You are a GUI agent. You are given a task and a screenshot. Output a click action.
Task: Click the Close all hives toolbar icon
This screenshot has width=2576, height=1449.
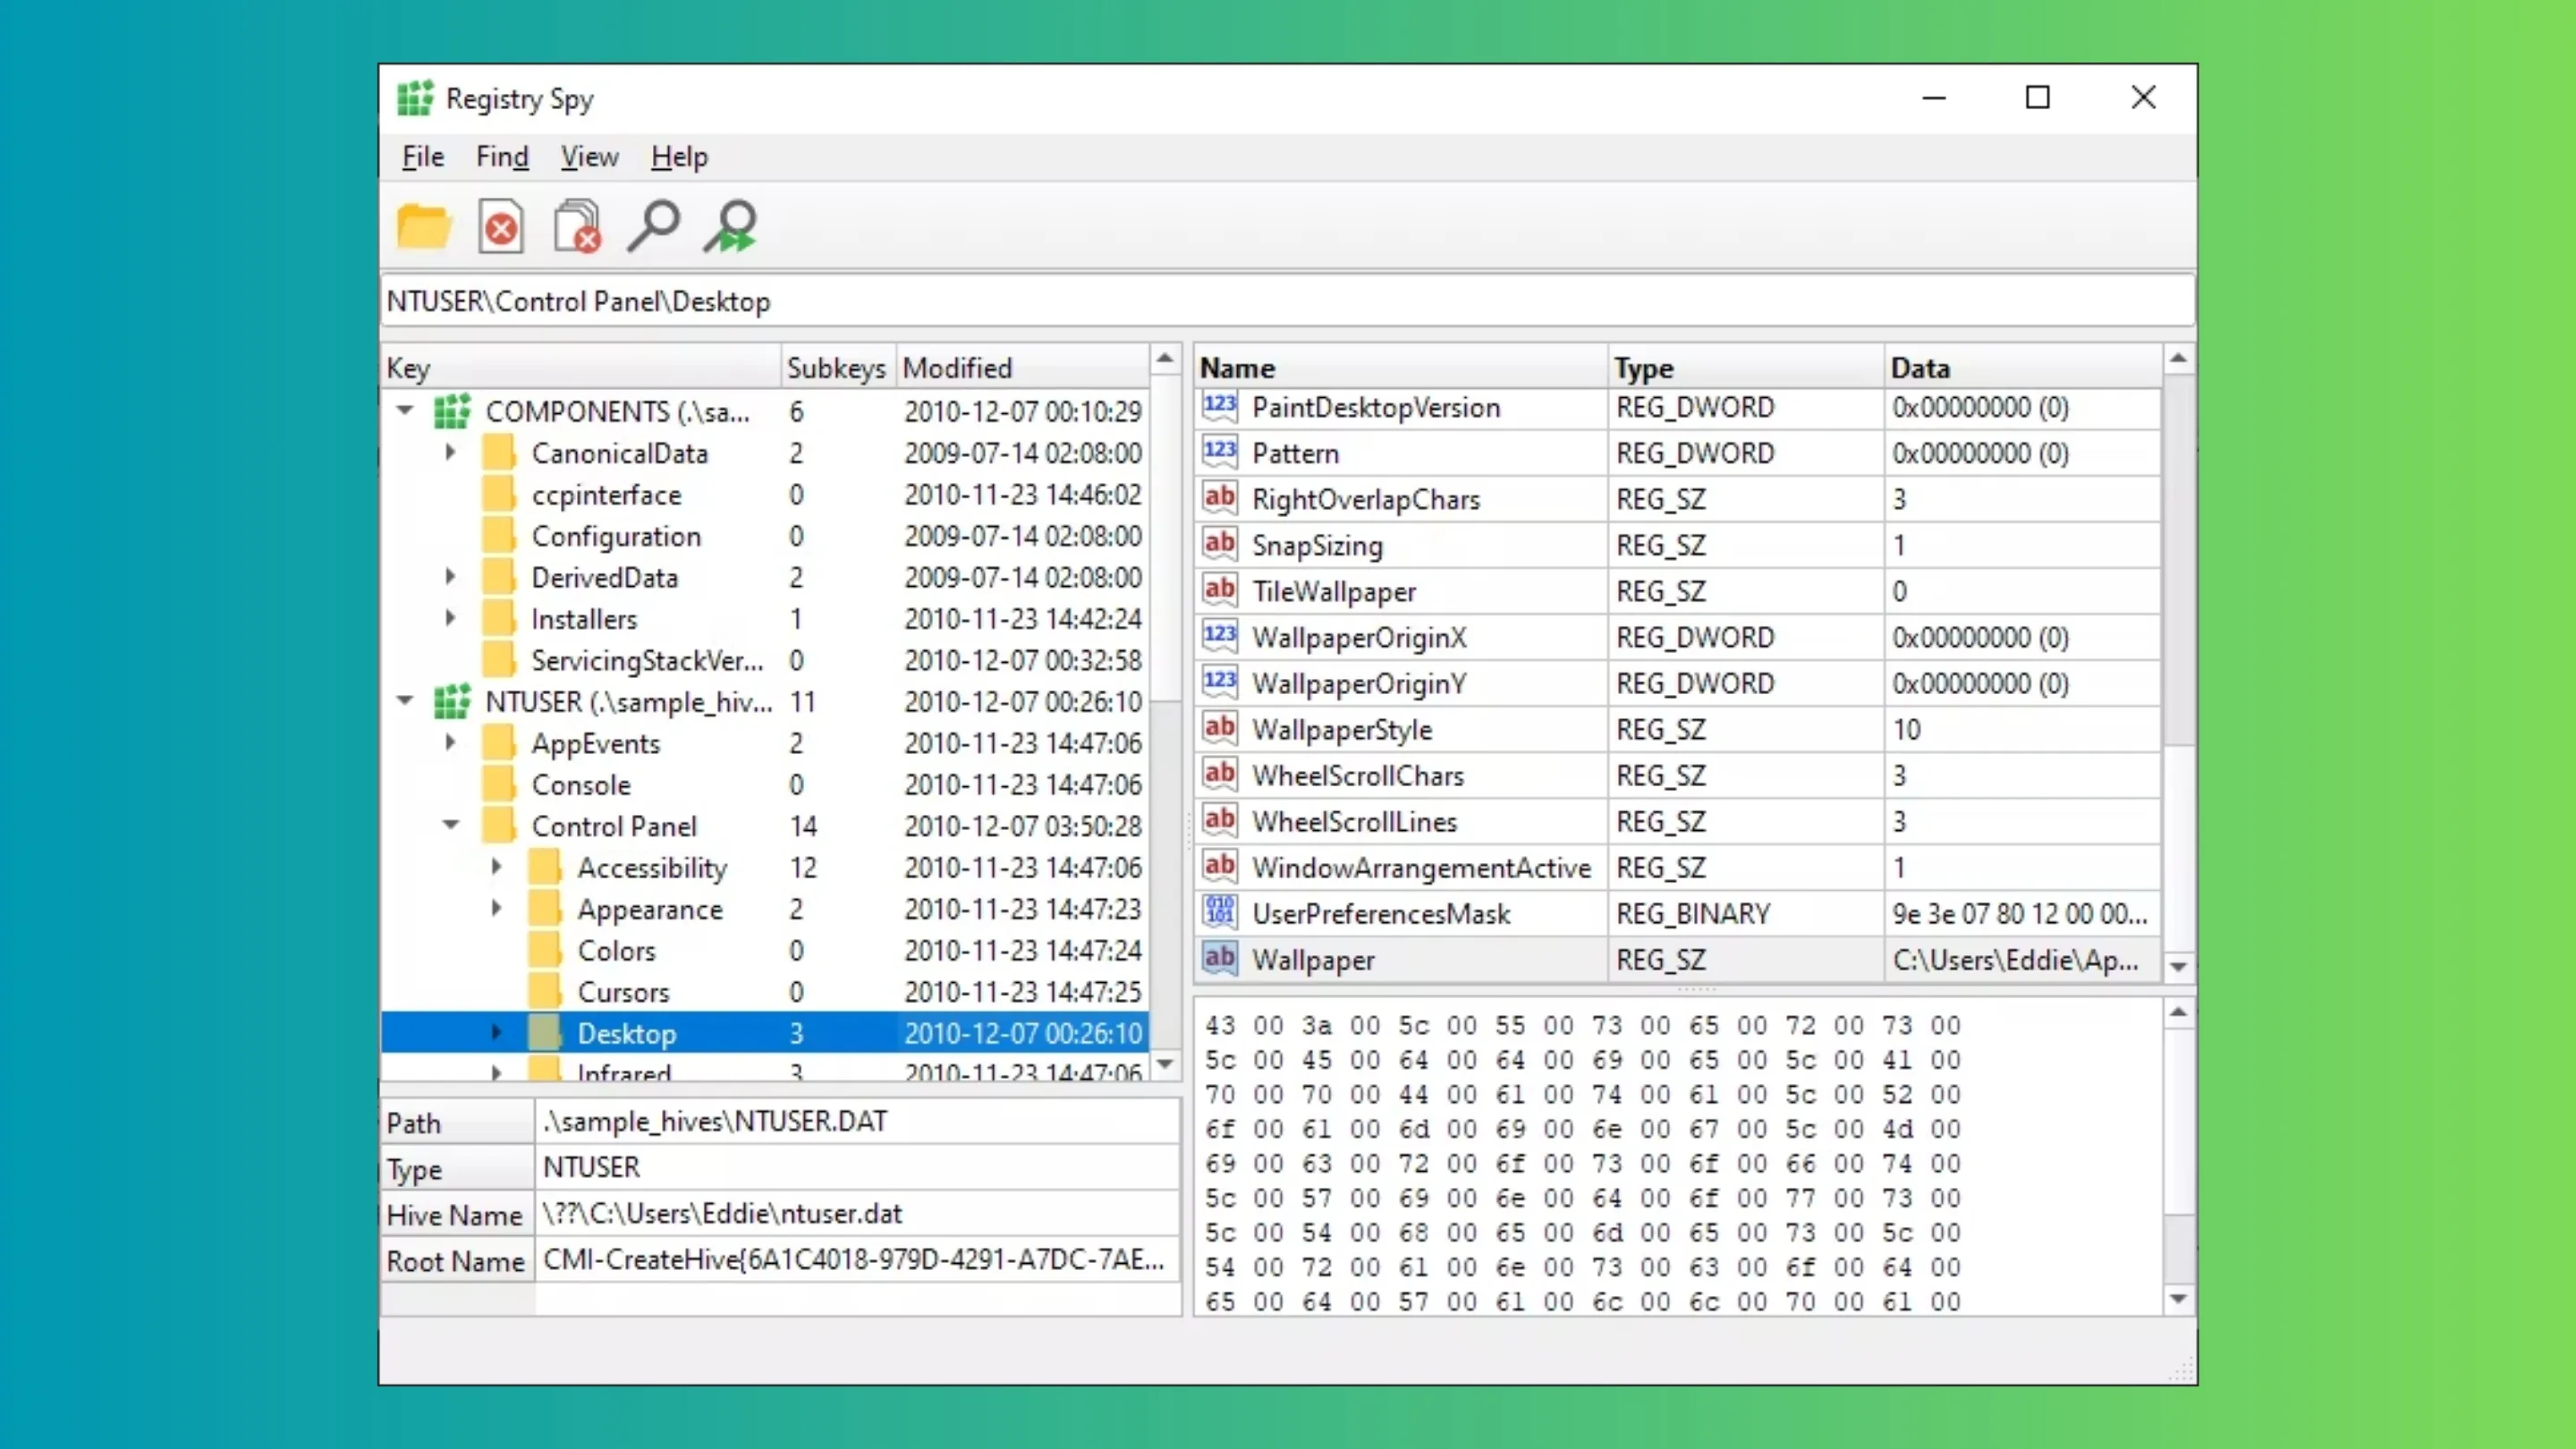[577, 227]
